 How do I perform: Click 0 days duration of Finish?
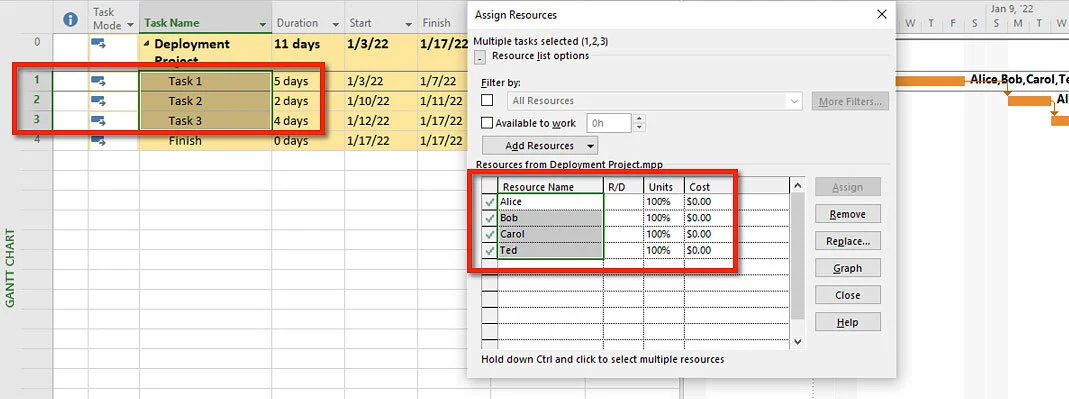(x=307, y=141)
